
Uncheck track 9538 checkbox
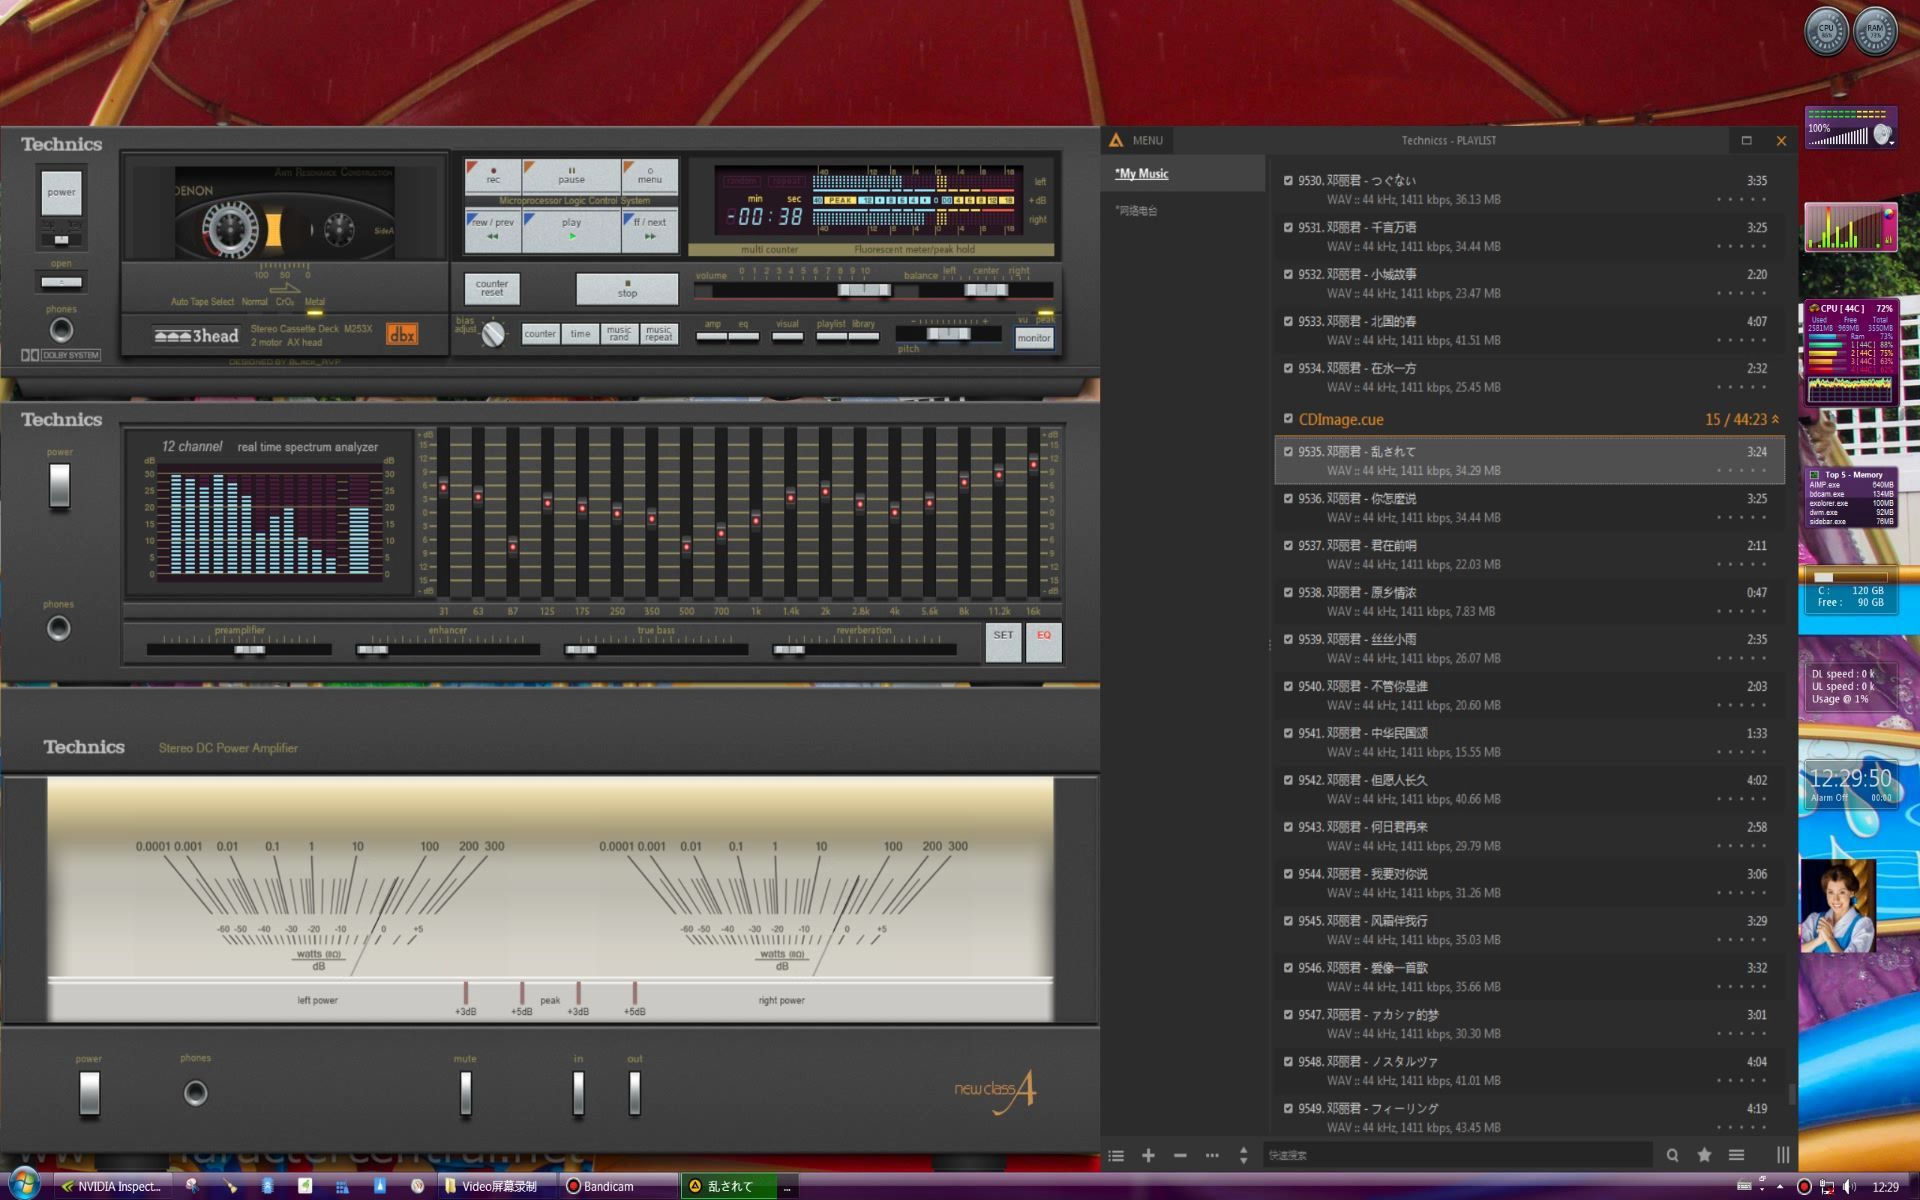(1288, 592)
